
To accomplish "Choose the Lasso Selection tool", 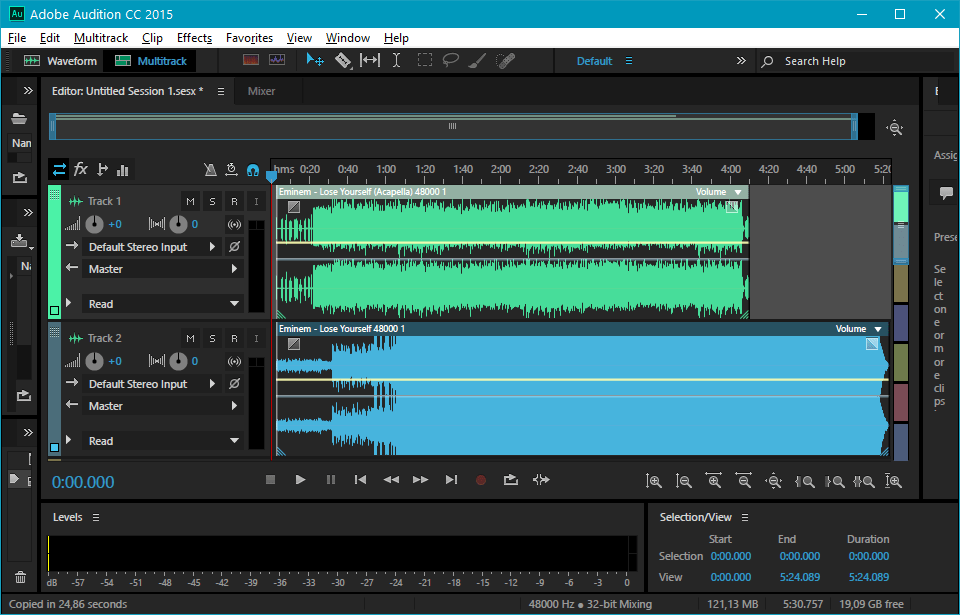I will coord(451,61).
